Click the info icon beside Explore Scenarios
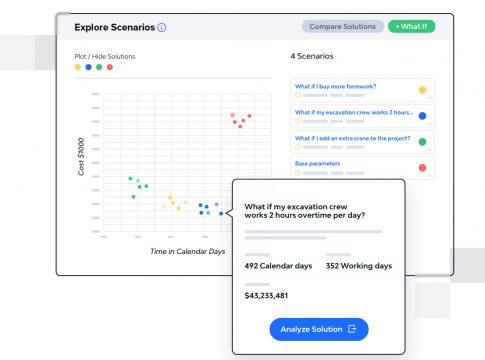Screen dimensions: 485x360 coord(162,27)
